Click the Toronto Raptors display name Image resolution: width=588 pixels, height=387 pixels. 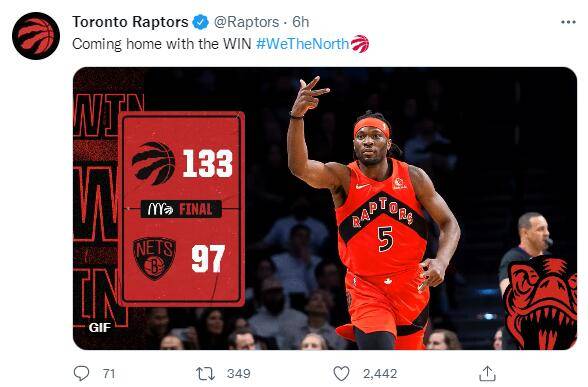[x=130, y=22]
